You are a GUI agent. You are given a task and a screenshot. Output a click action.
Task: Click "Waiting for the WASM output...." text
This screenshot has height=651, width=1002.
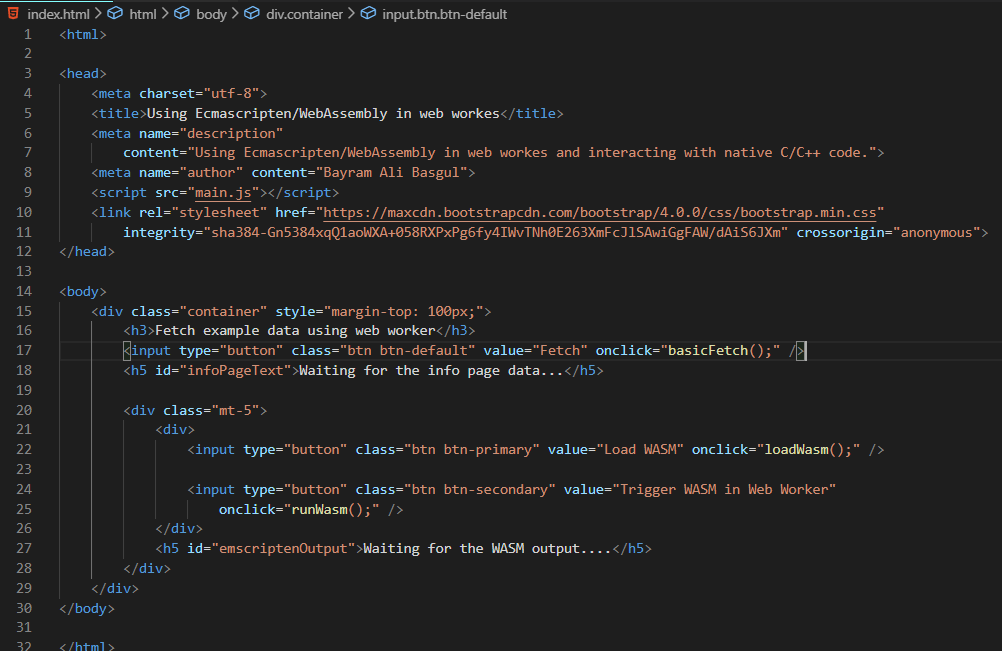[x=488, y=548]
